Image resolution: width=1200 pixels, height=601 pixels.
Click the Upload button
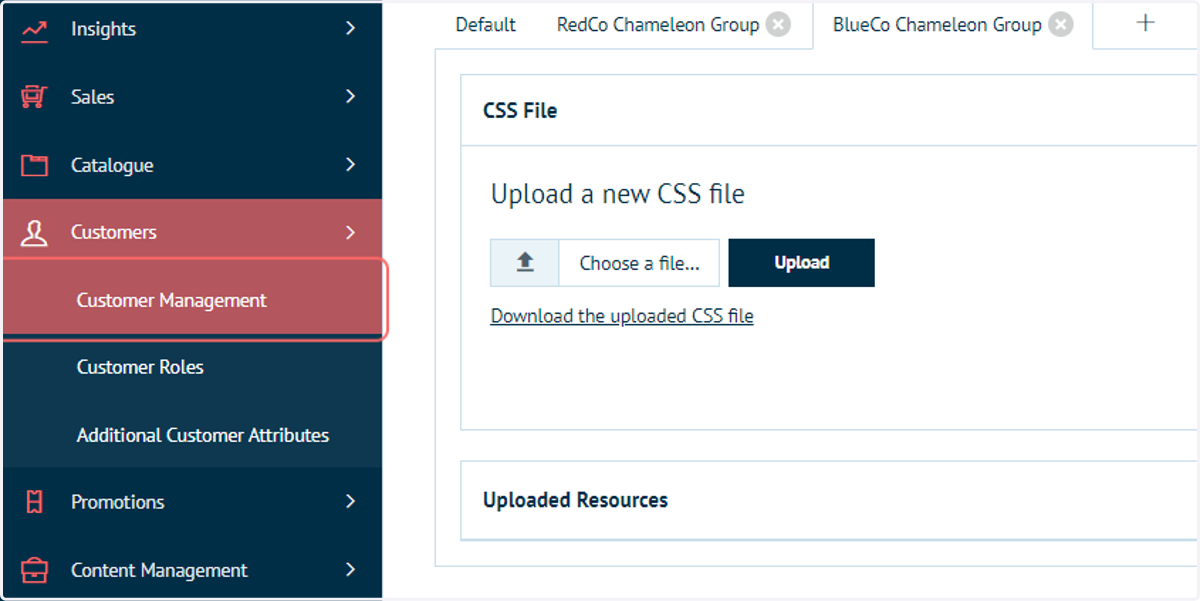tap(802, 263)
